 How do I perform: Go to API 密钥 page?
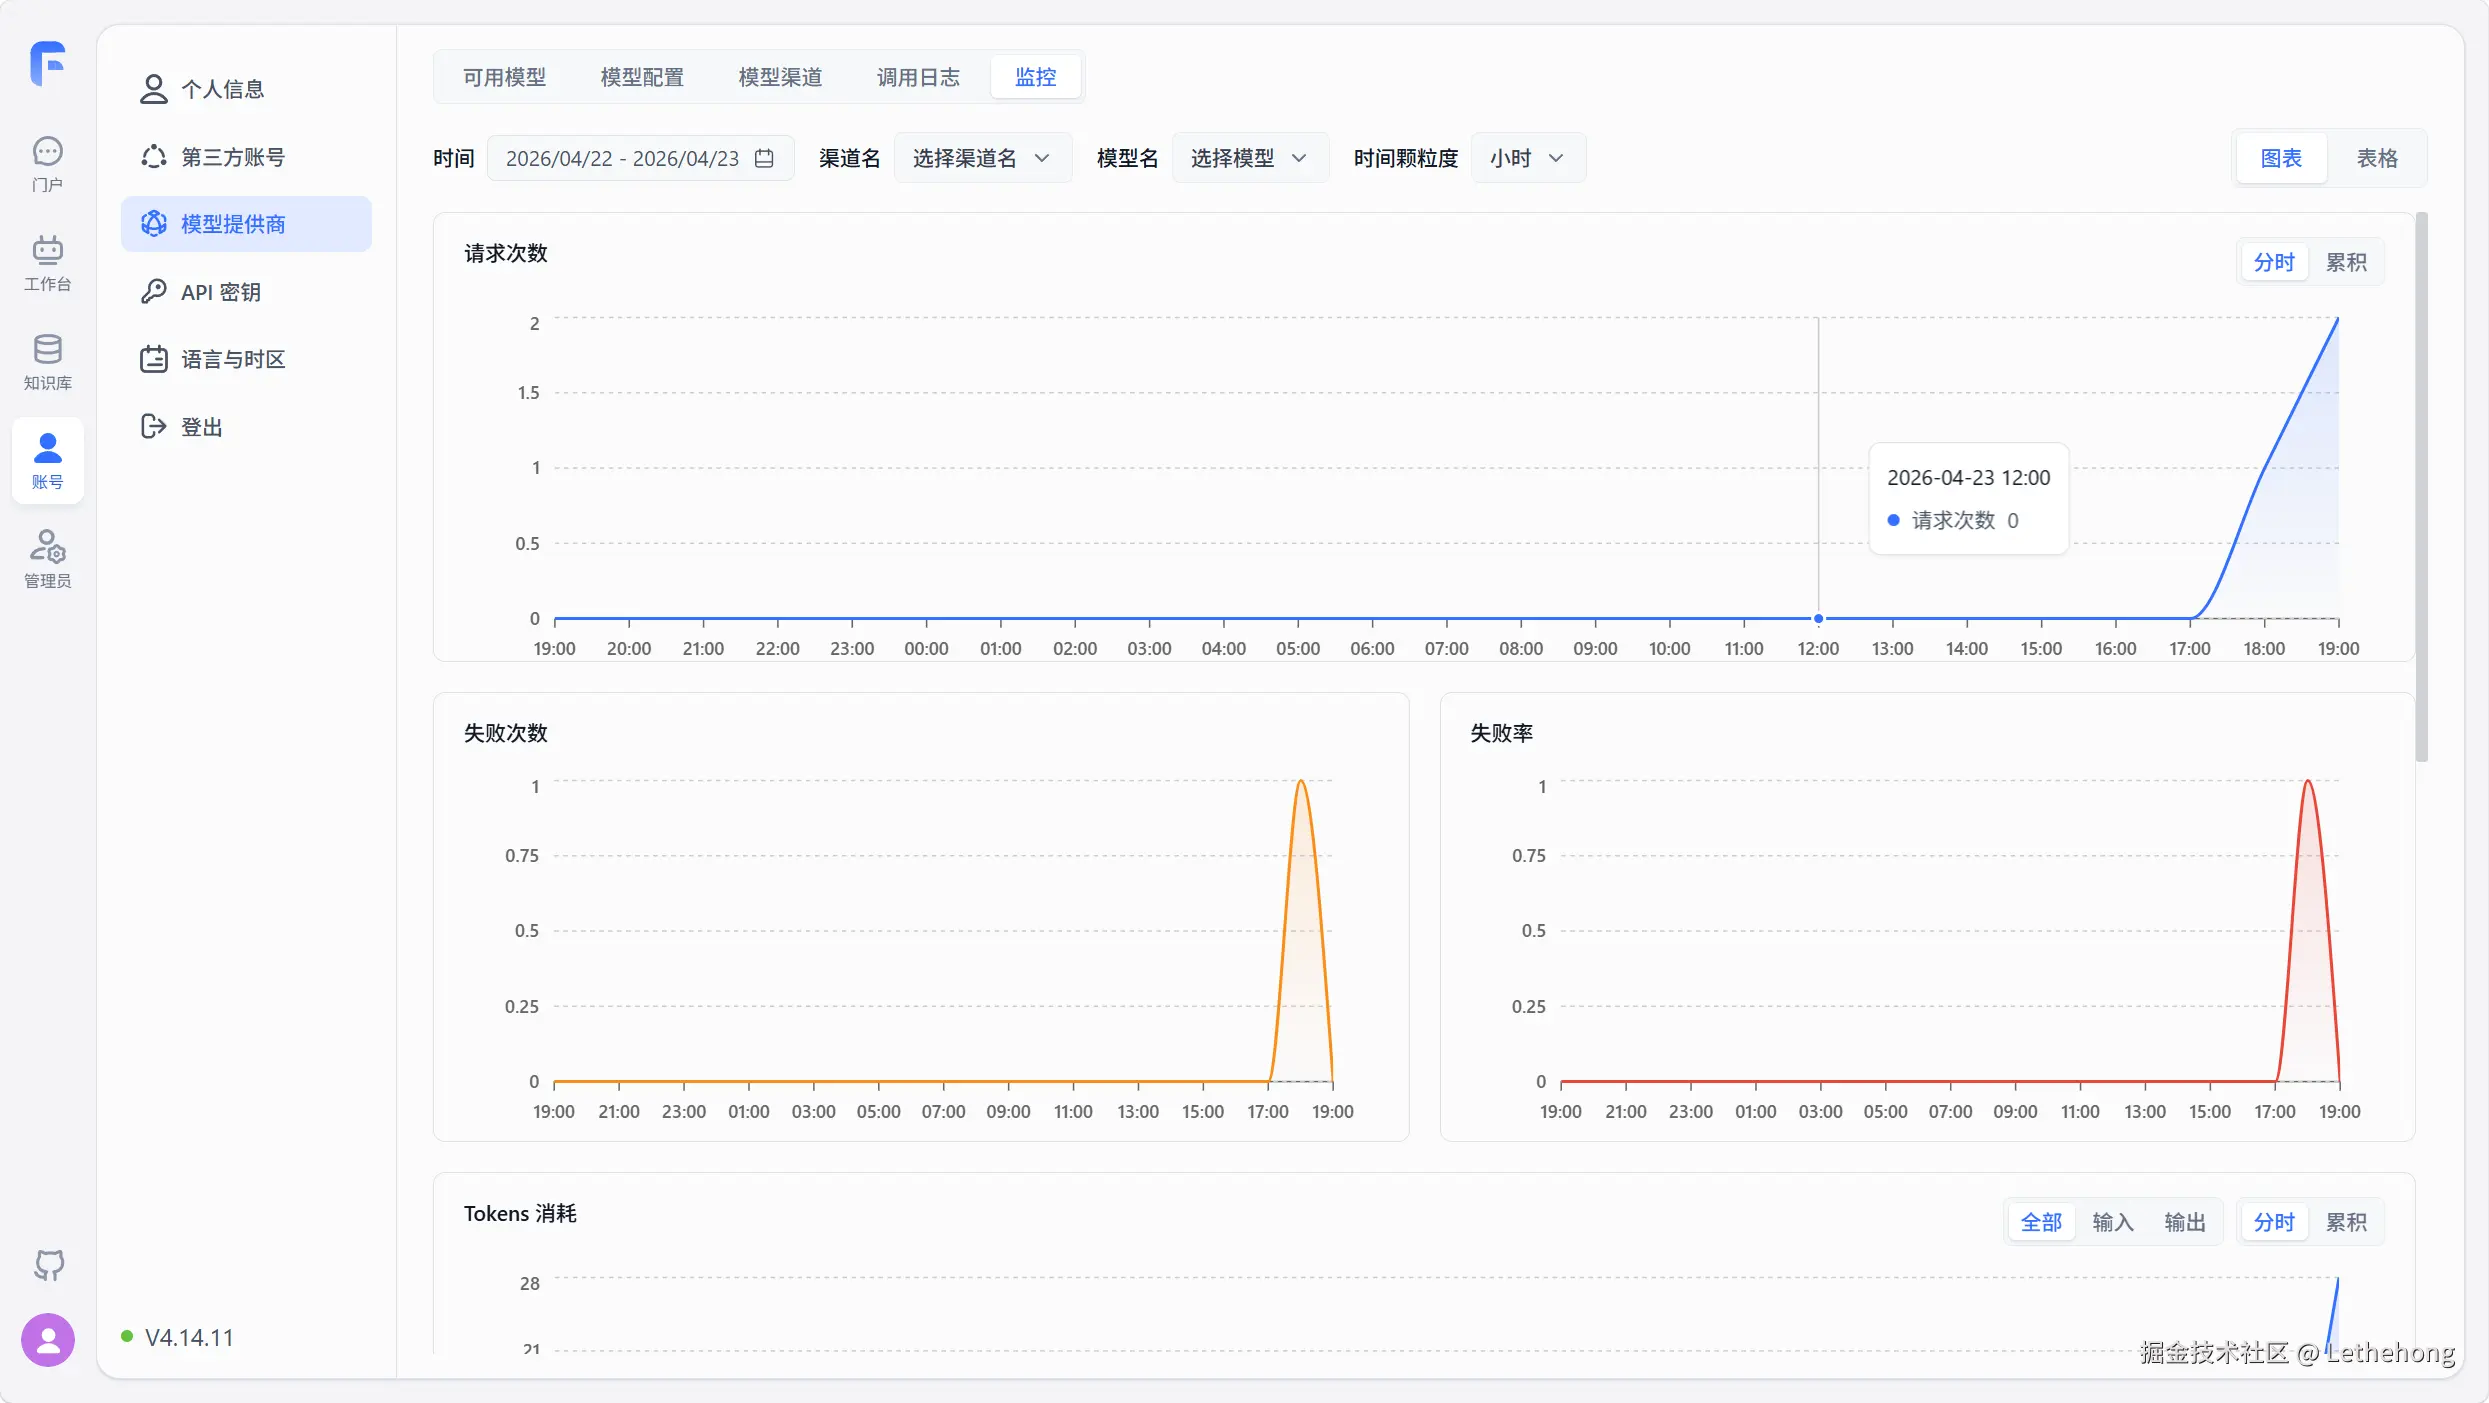(x=220, y=292)
